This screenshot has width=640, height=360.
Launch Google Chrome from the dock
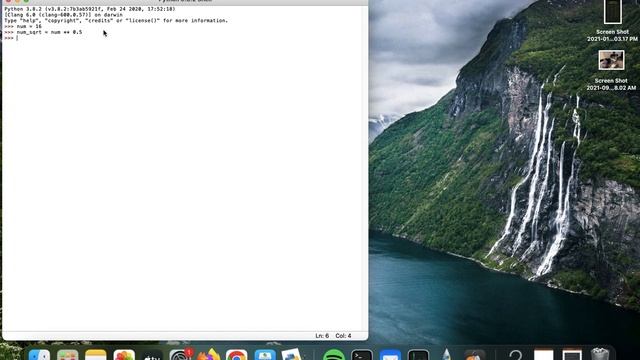[x=237, y=355]
